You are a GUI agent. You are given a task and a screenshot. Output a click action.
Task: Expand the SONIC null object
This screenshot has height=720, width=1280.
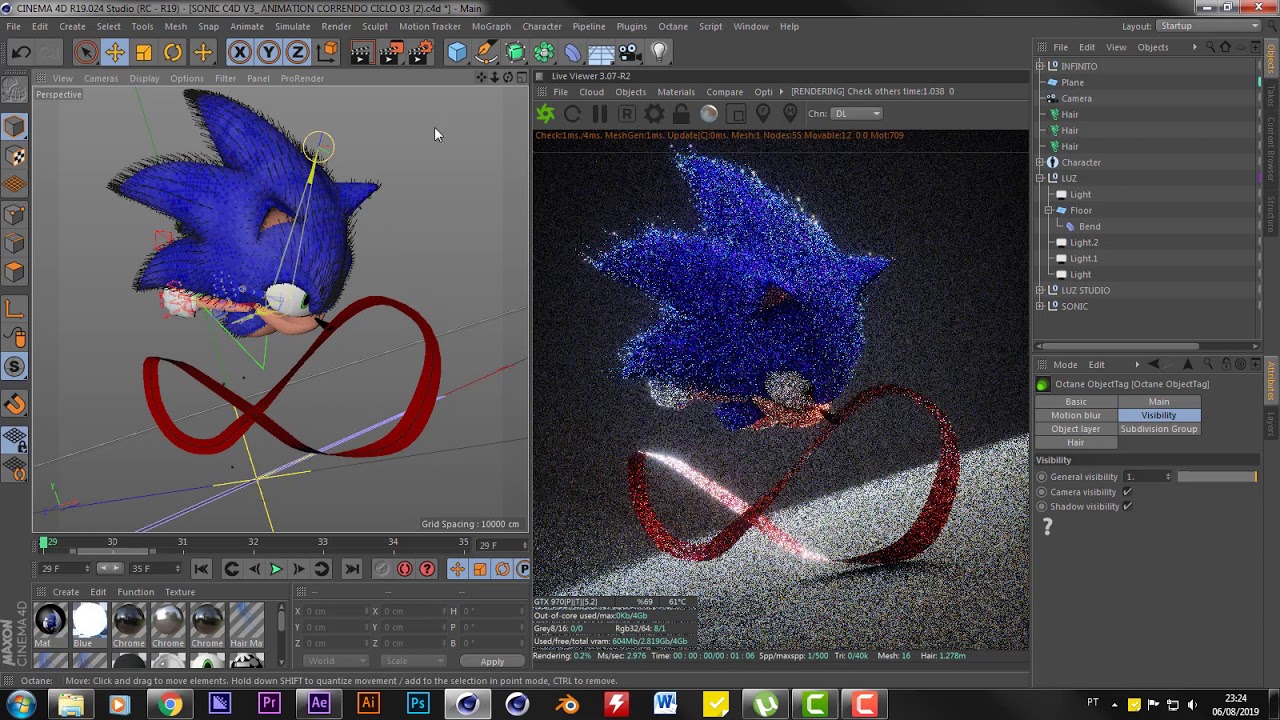pyautogui.click(x=1040, y=306)
